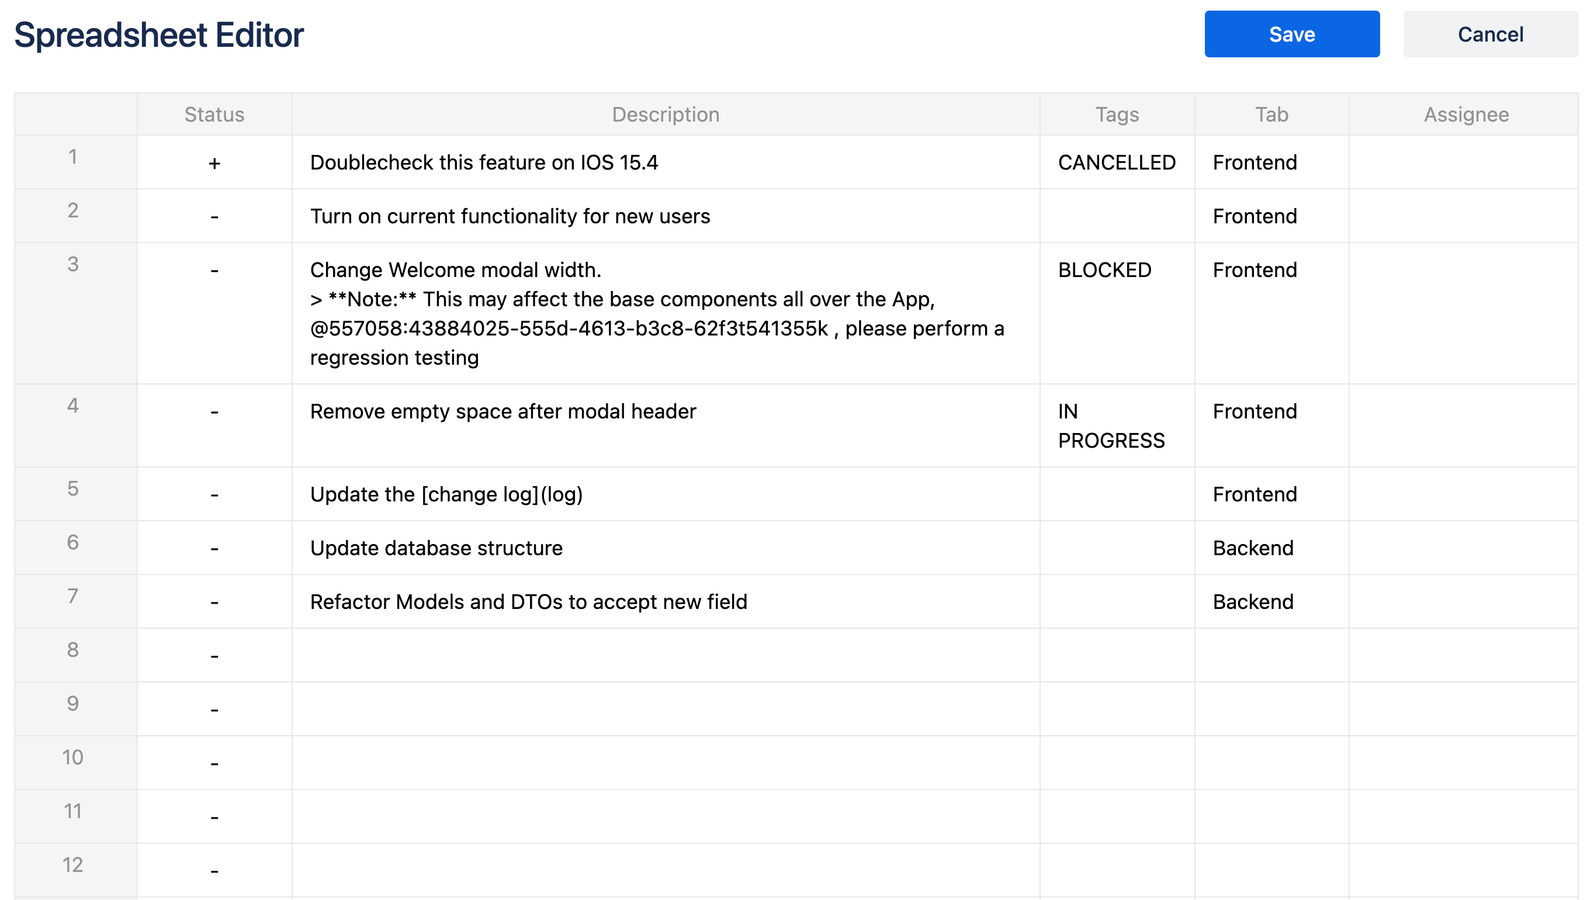Click the '-' status cell in row 8
Viewport: 1587px width, 900px height.
(x=214, y=655)
